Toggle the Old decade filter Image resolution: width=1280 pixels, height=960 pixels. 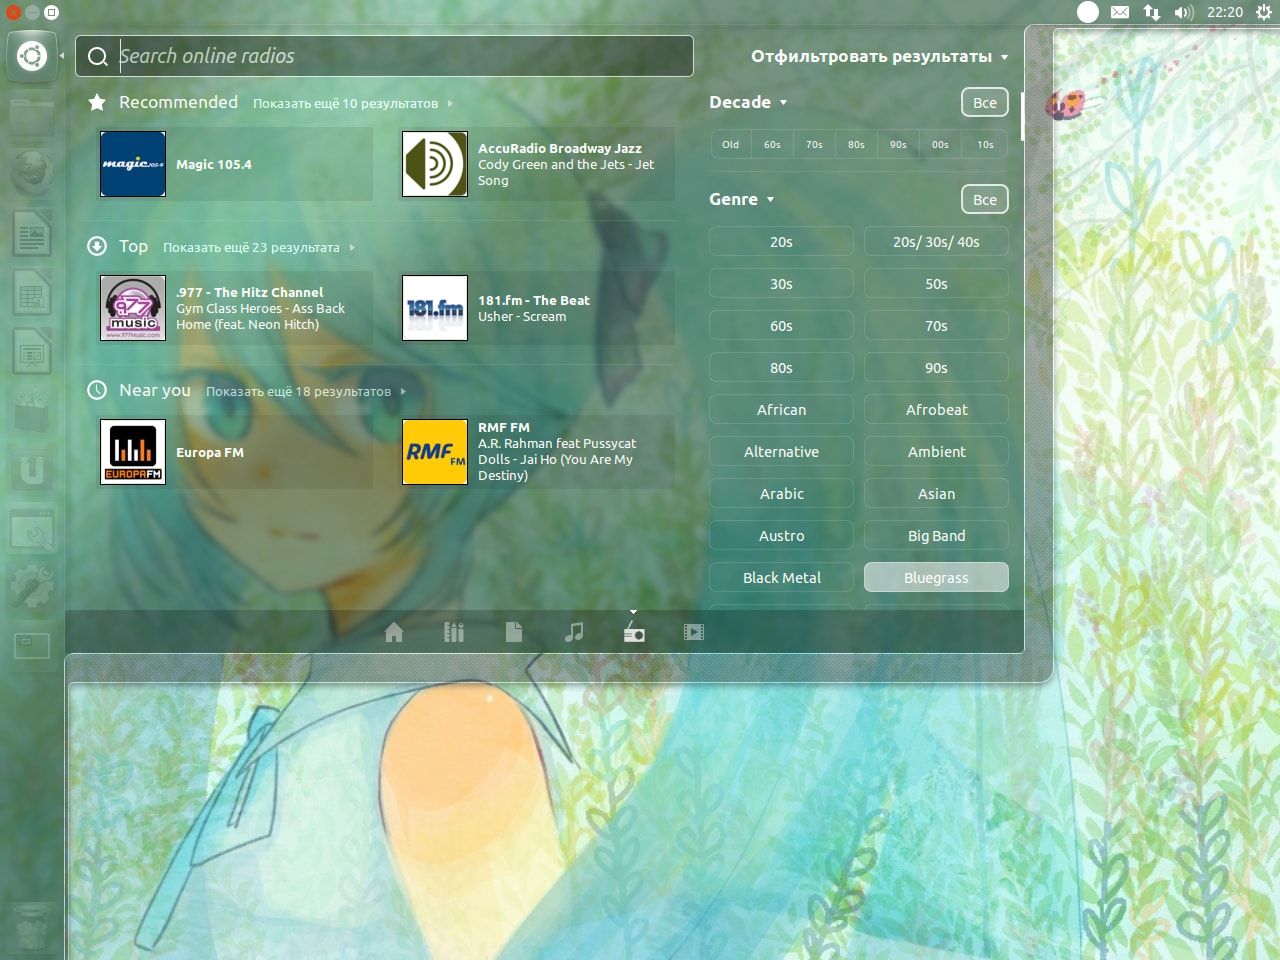[x=731, y=144]
